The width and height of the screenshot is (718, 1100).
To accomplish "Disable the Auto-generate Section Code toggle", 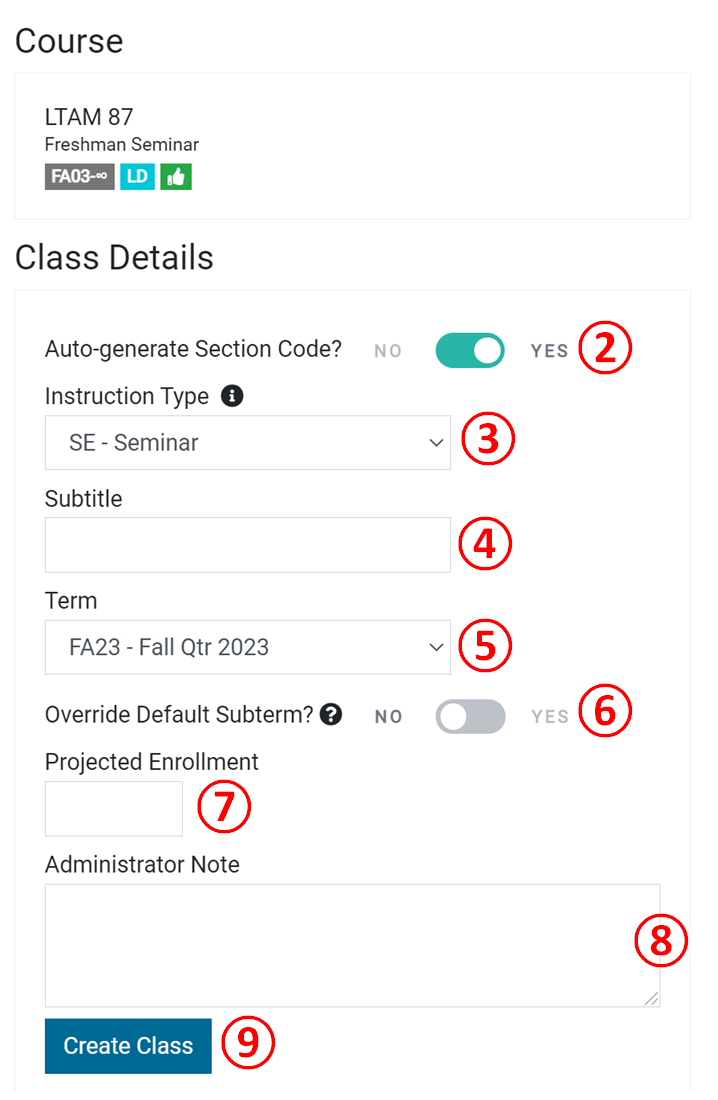I will (x=470, y=348).
